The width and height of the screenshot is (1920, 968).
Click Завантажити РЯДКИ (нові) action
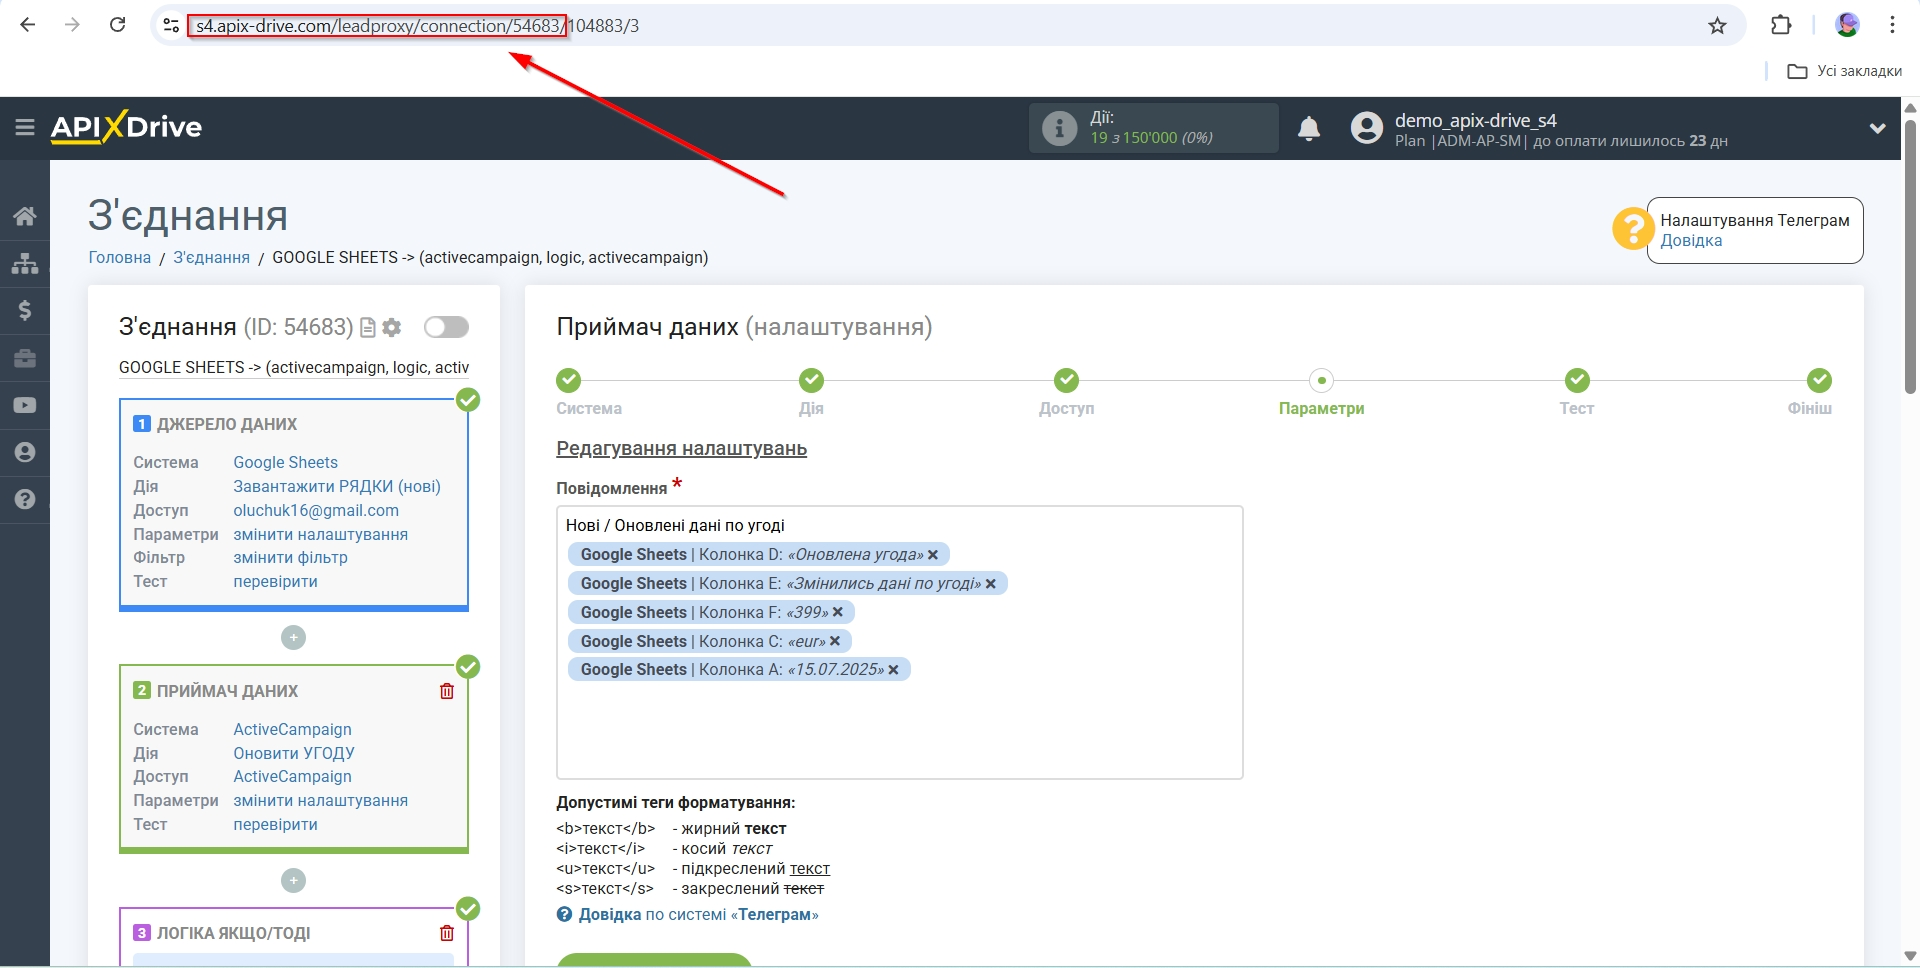pos(337,486)
